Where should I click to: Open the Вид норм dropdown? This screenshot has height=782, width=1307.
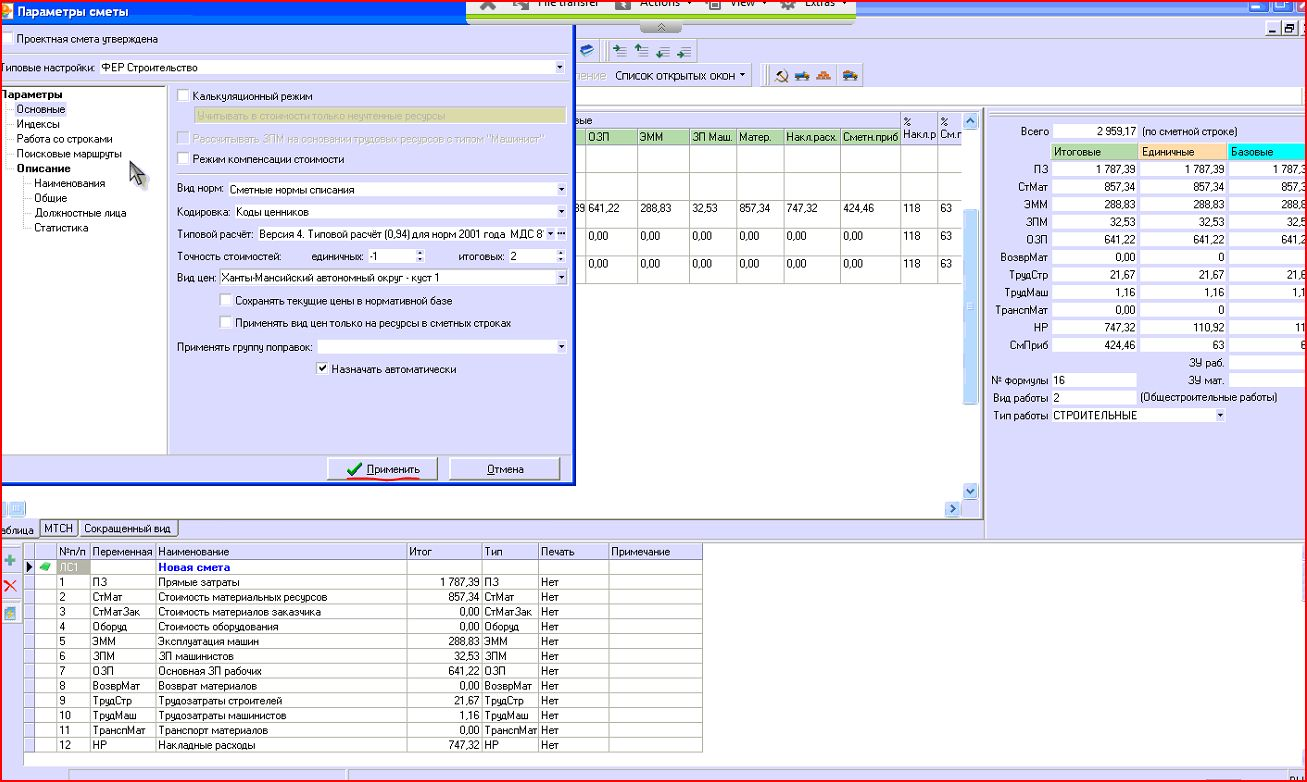click(561, 189)
